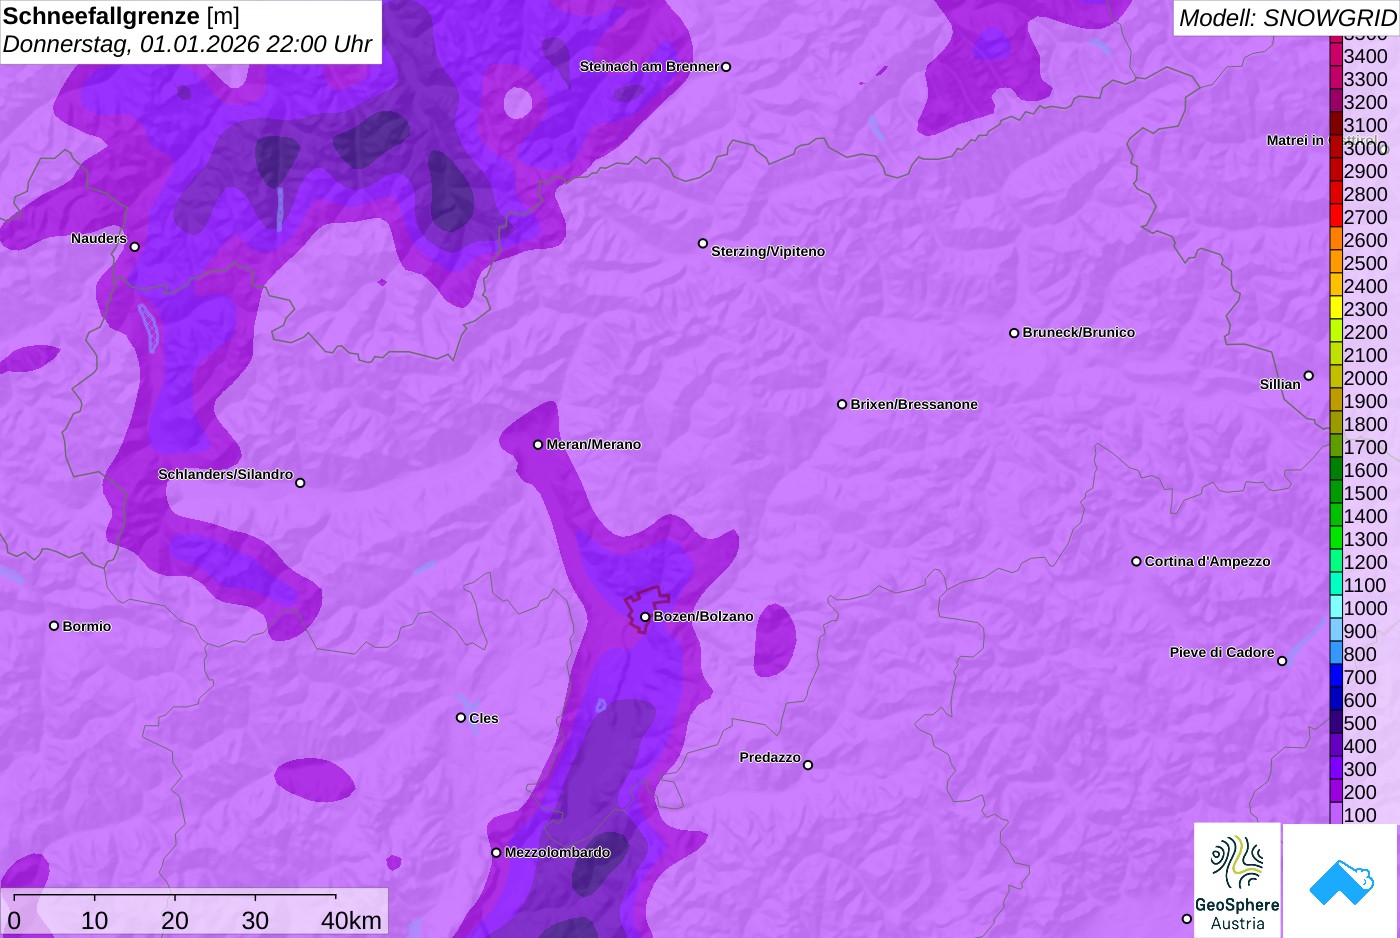Click the legend value 2900

pyautogui.click(x=1366, y=171)
